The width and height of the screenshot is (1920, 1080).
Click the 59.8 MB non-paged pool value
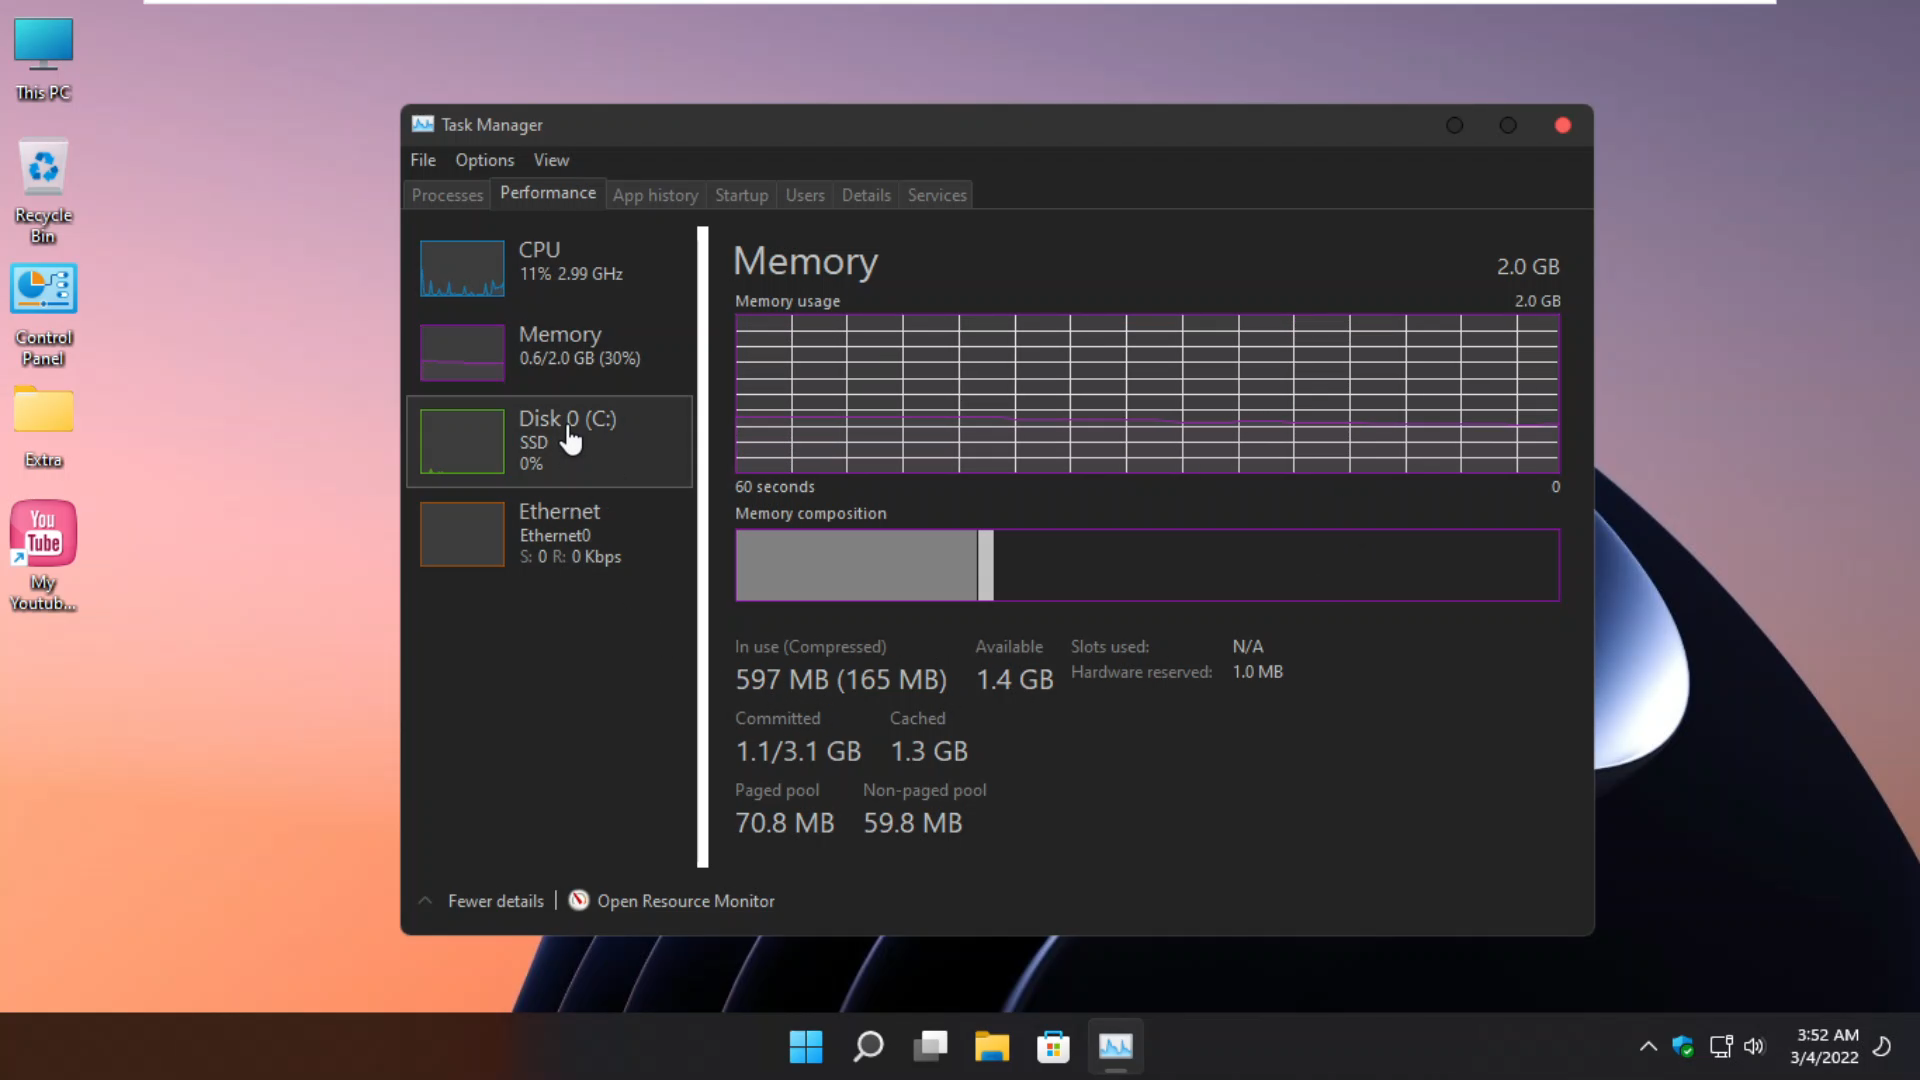click(x=913, y=823)
